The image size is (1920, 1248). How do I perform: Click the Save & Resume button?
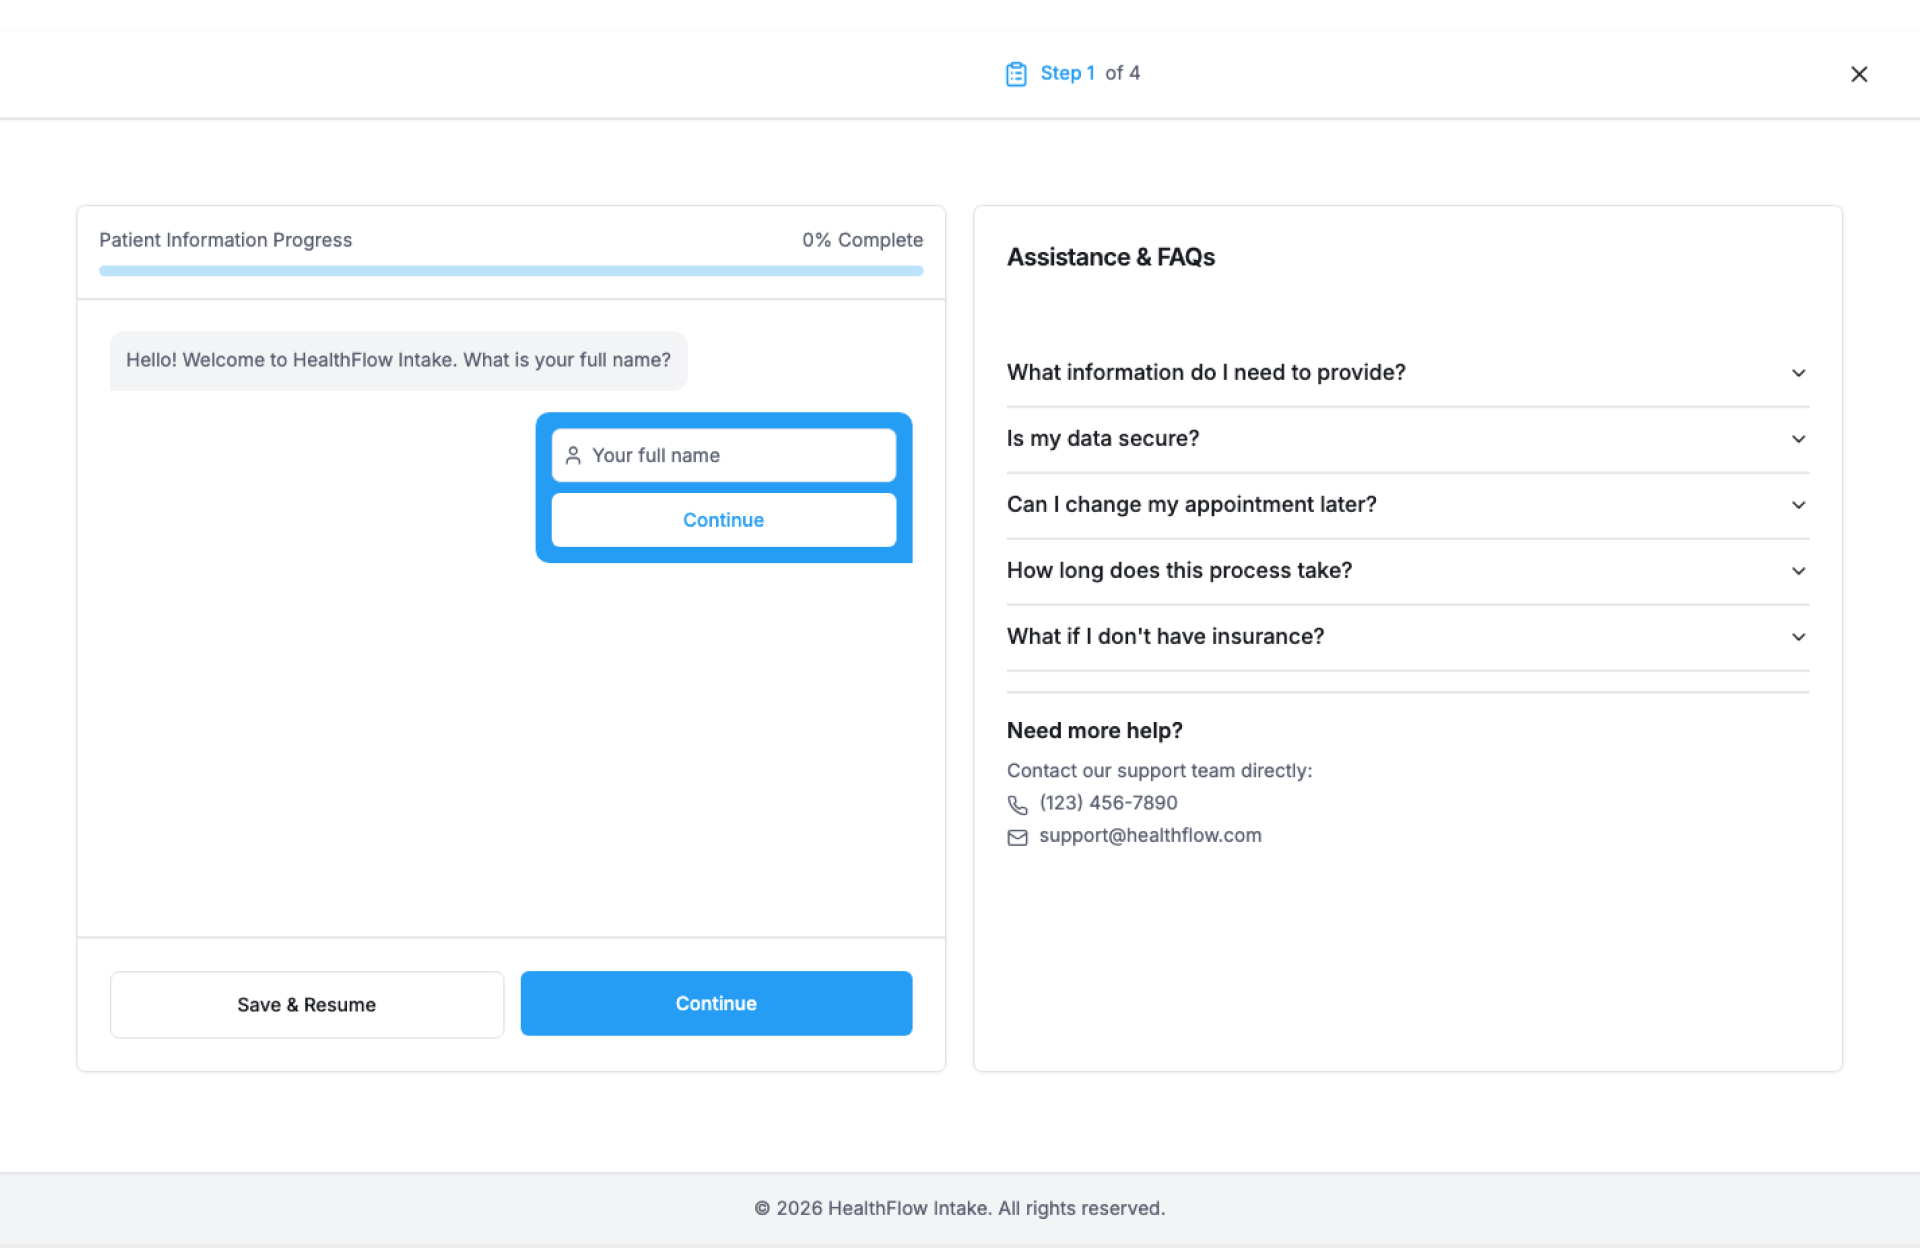[307, 1005]
